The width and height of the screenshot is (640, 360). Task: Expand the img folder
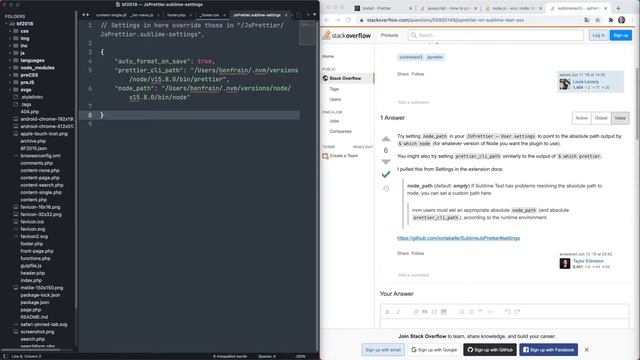(10, 38)
